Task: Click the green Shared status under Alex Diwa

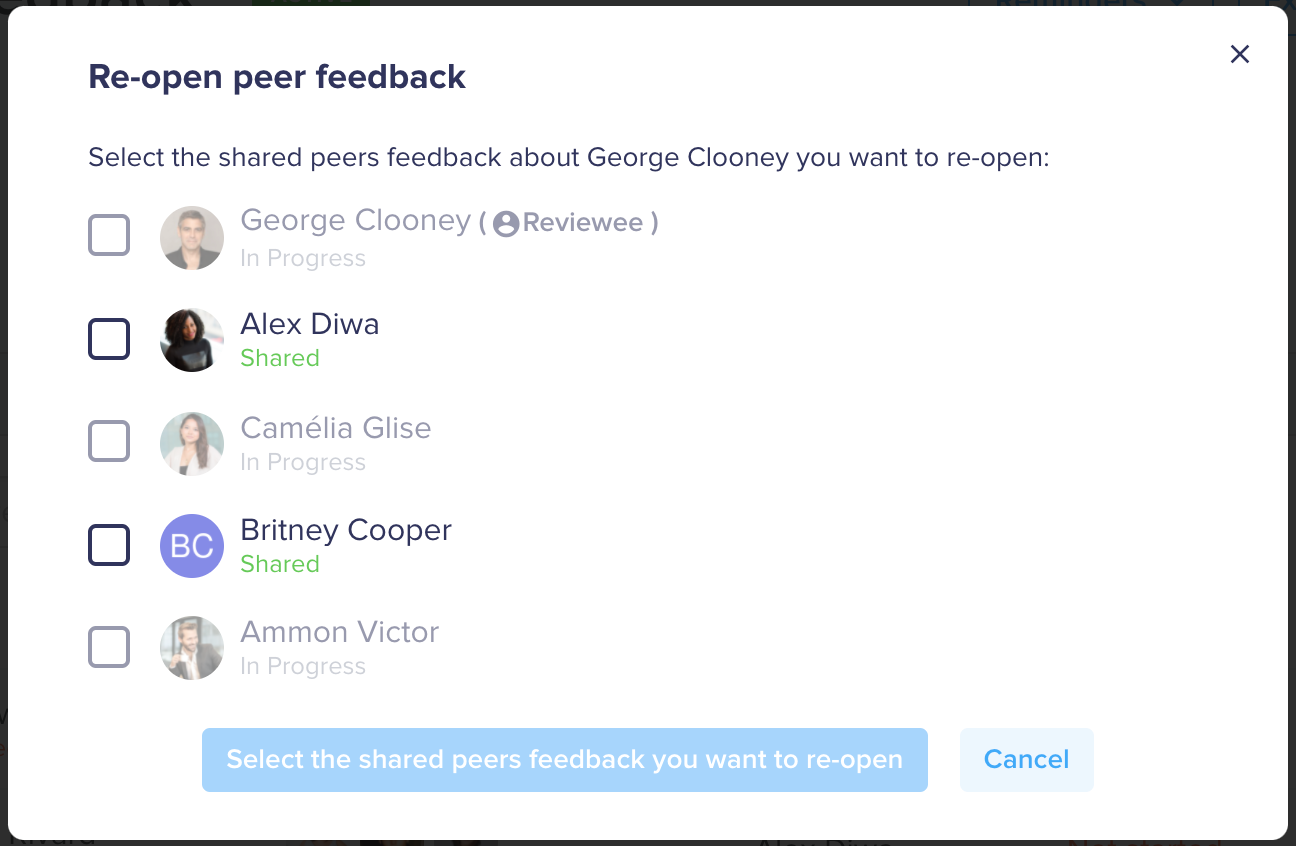Action: pos(280,358)
